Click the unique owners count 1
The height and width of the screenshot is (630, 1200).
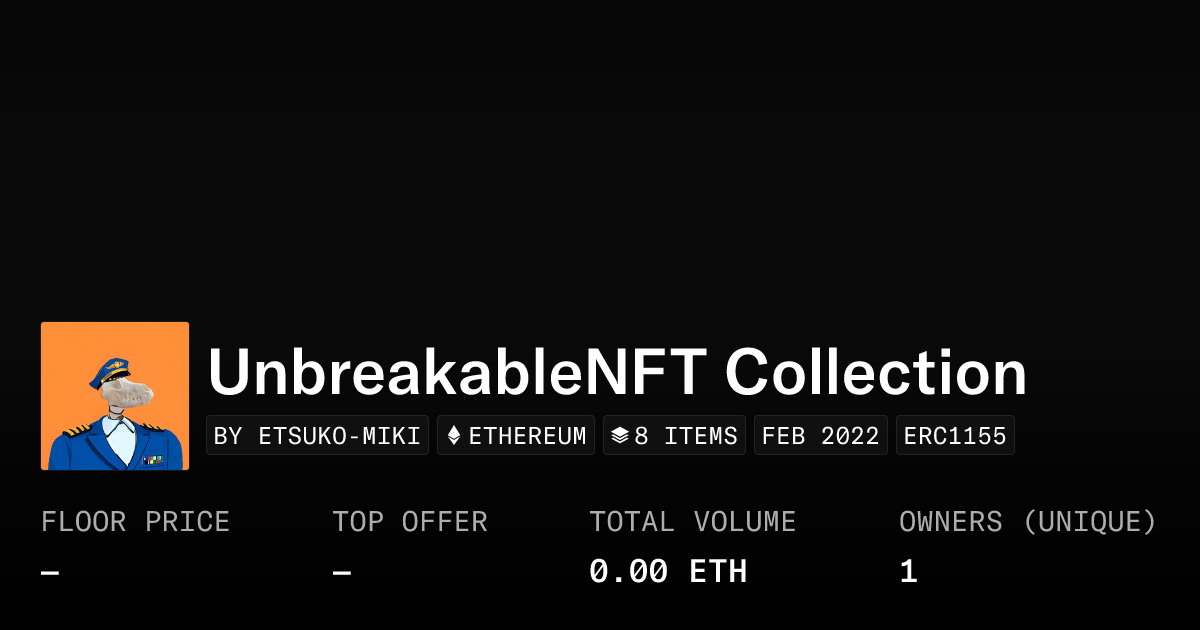(908, 572)
